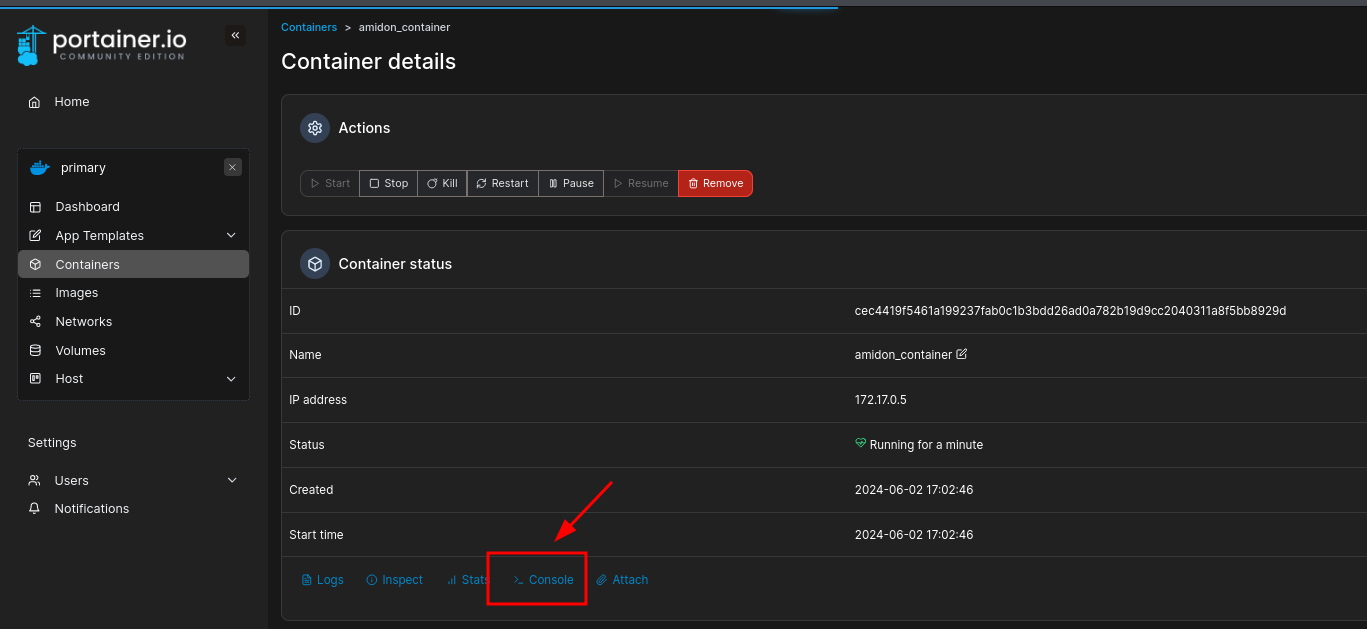This screenshot has height=629, width=1367.
Task: Click the Running for a minute status
Action: (x=926, y=445)
